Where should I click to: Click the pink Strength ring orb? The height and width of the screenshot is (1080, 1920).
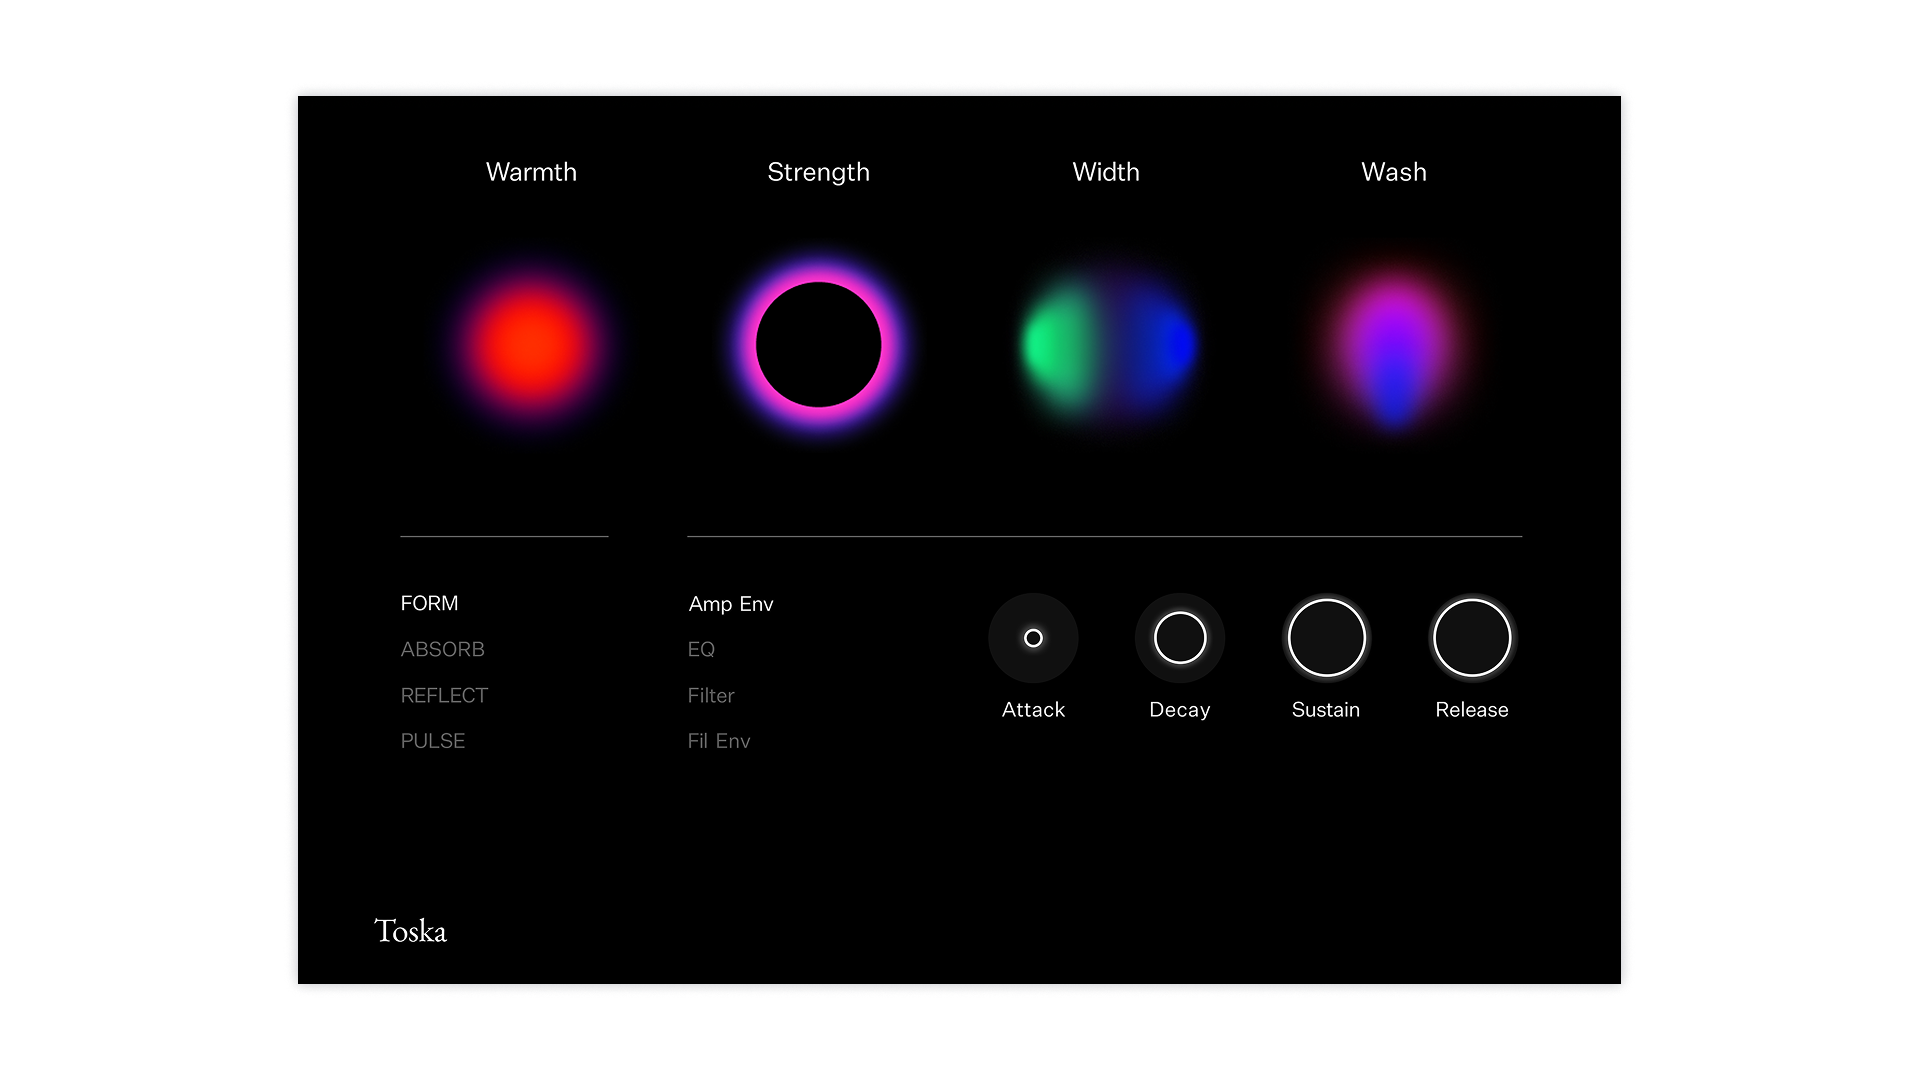[818, 344]
